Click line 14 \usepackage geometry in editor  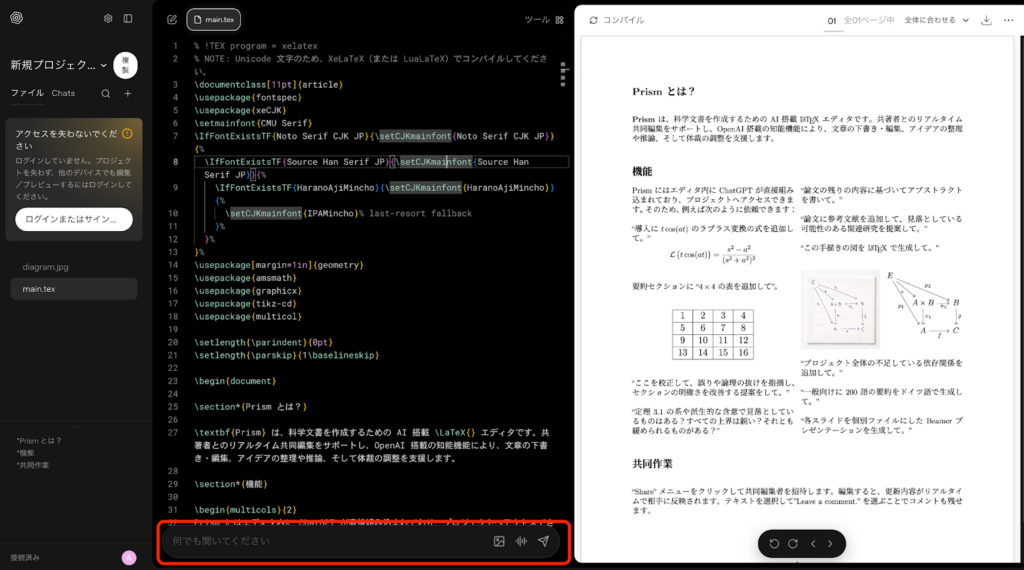[279, 265]
